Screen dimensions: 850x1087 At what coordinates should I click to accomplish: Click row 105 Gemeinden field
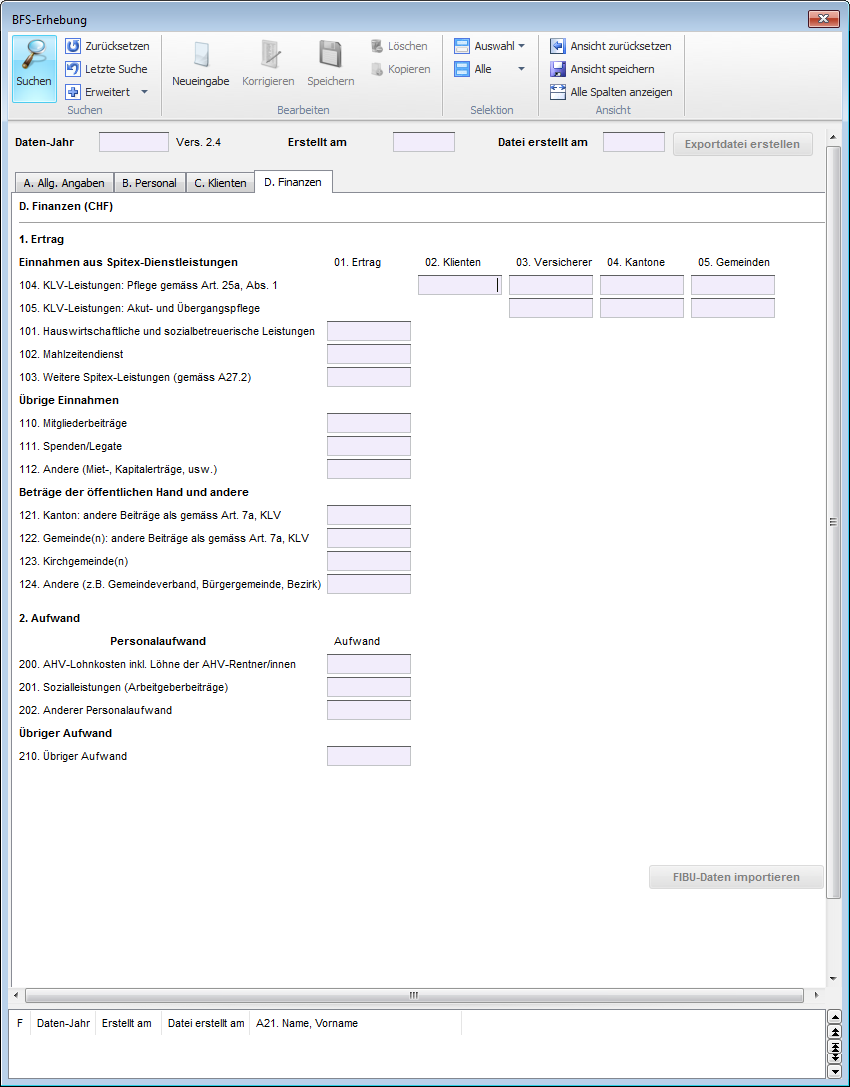[732, 308]
